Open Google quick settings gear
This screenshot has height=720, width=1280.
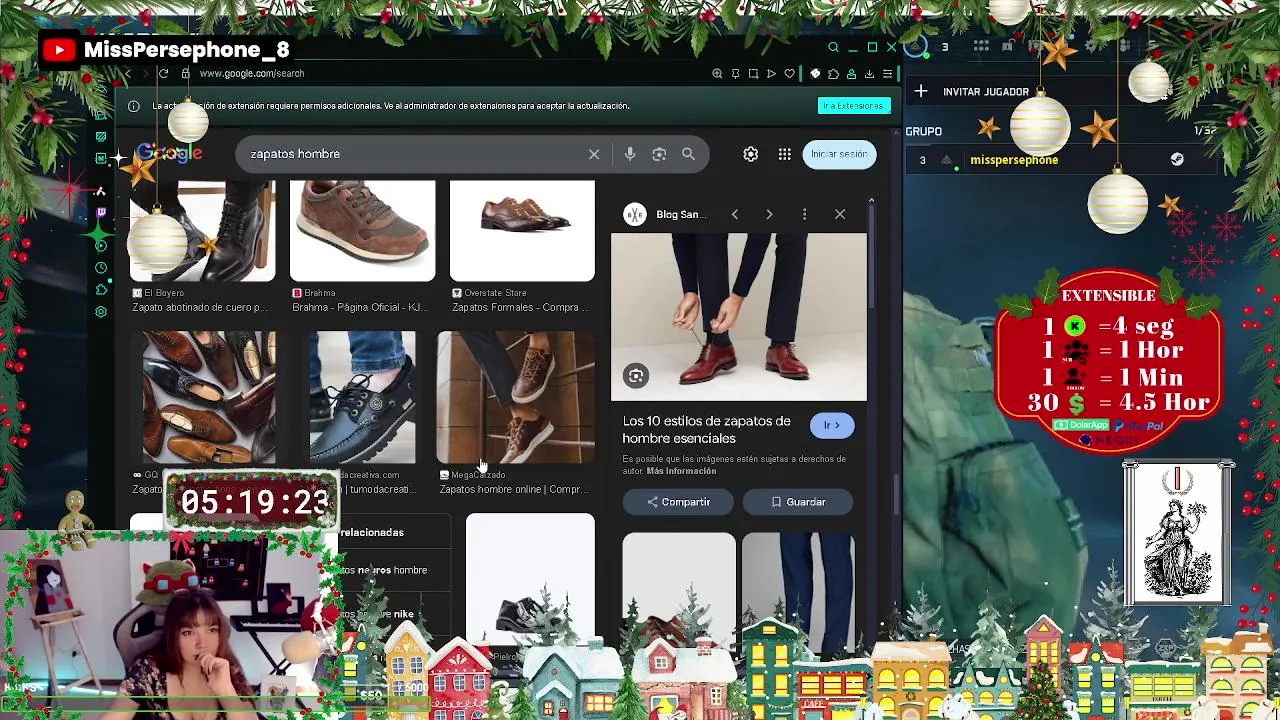click(x=751, y=154)
